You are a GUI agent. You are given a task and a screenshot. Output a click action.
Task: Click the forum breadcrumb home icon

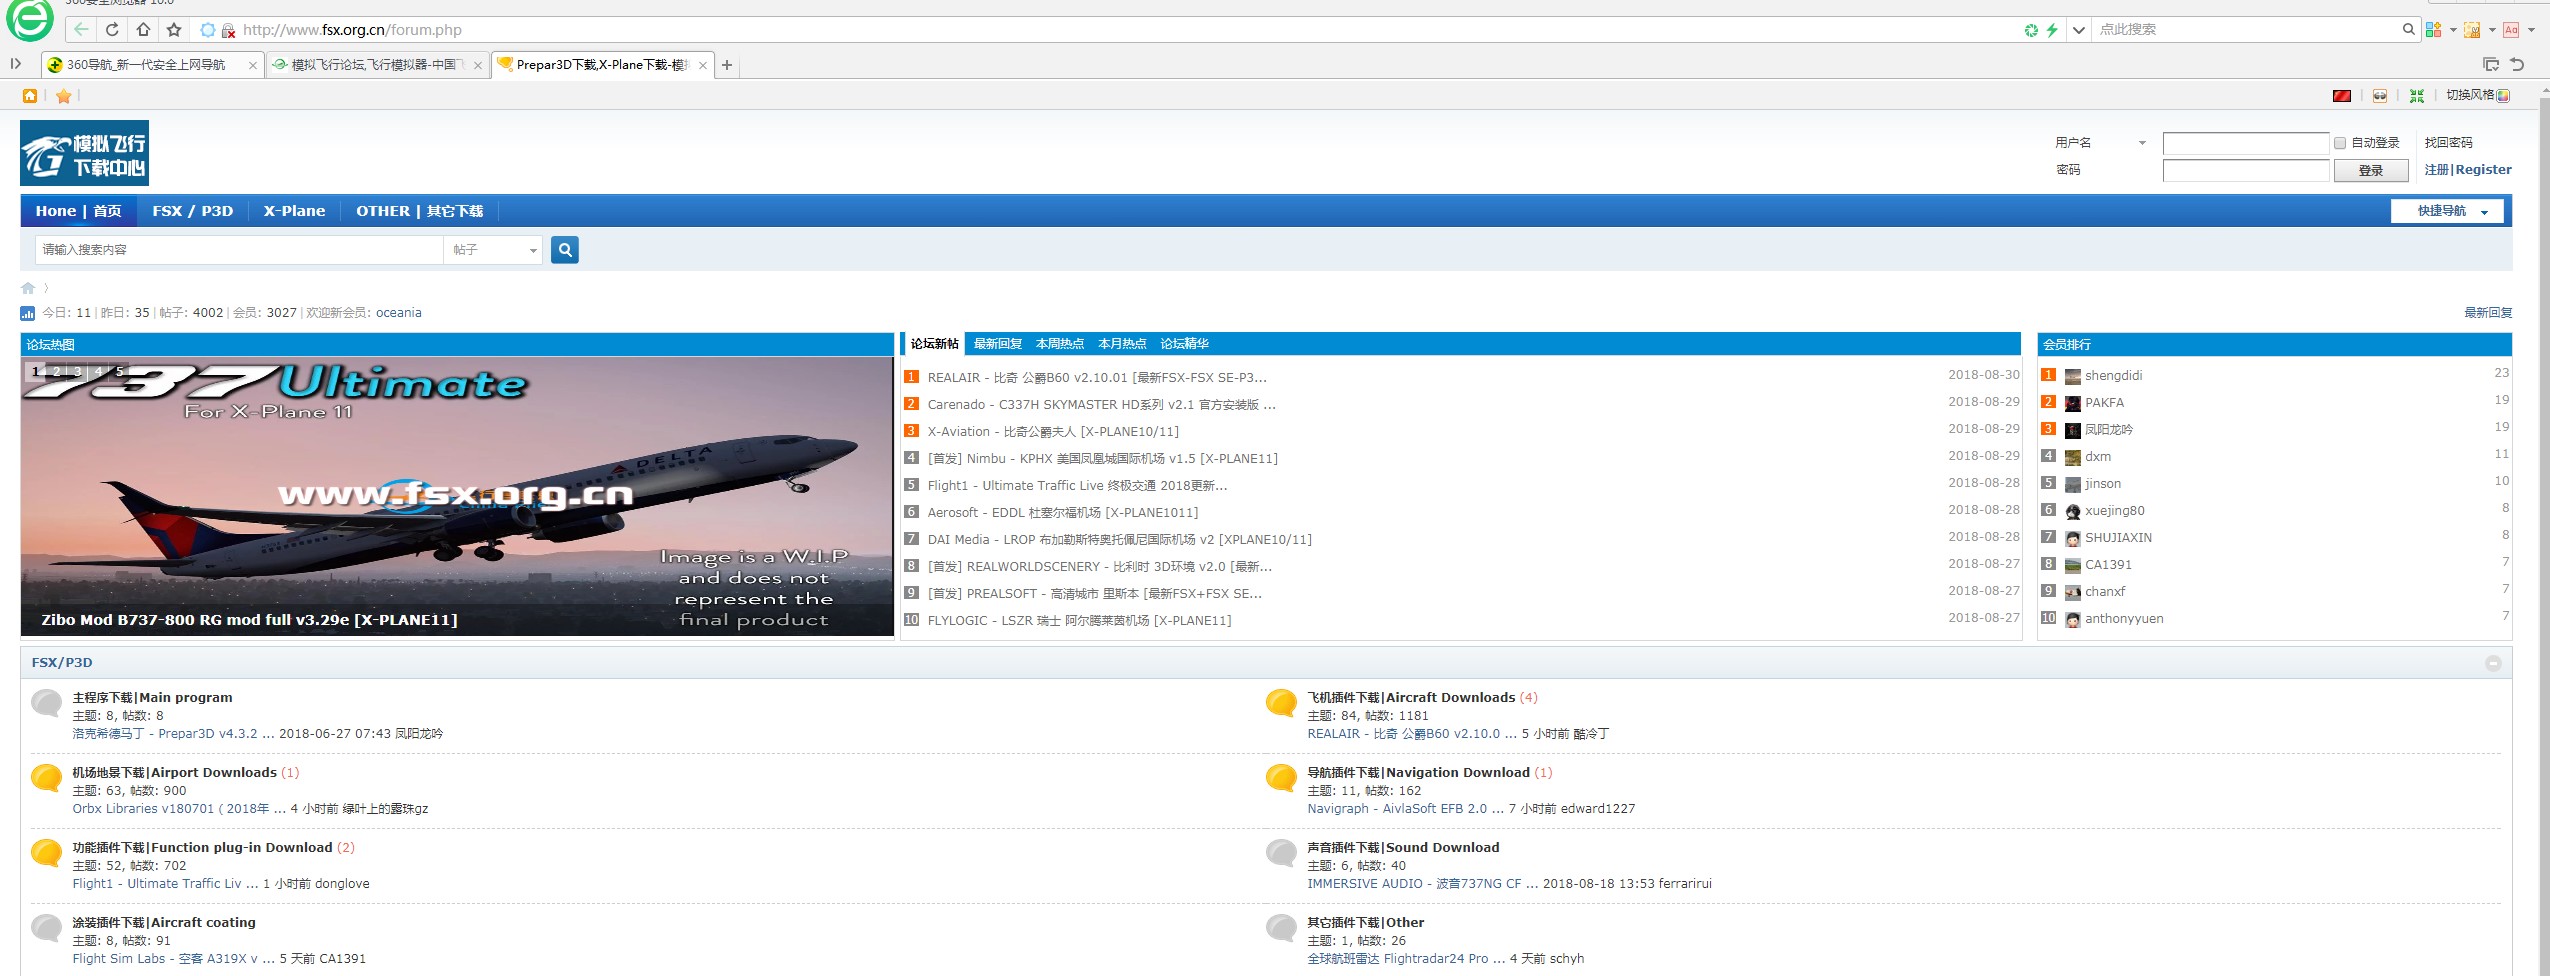28,288
